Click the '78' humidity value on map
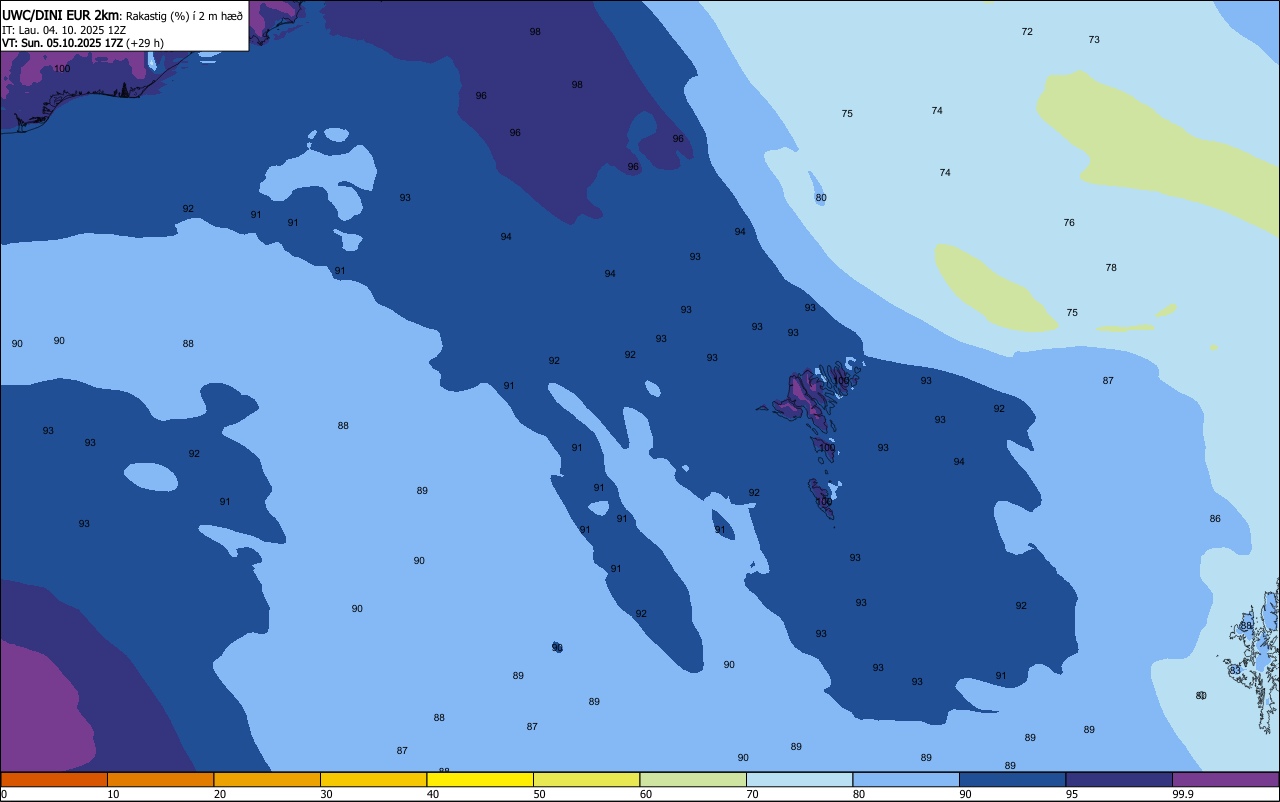The width and height of the screenshot is (1280, 802). tap(1111, 268)
